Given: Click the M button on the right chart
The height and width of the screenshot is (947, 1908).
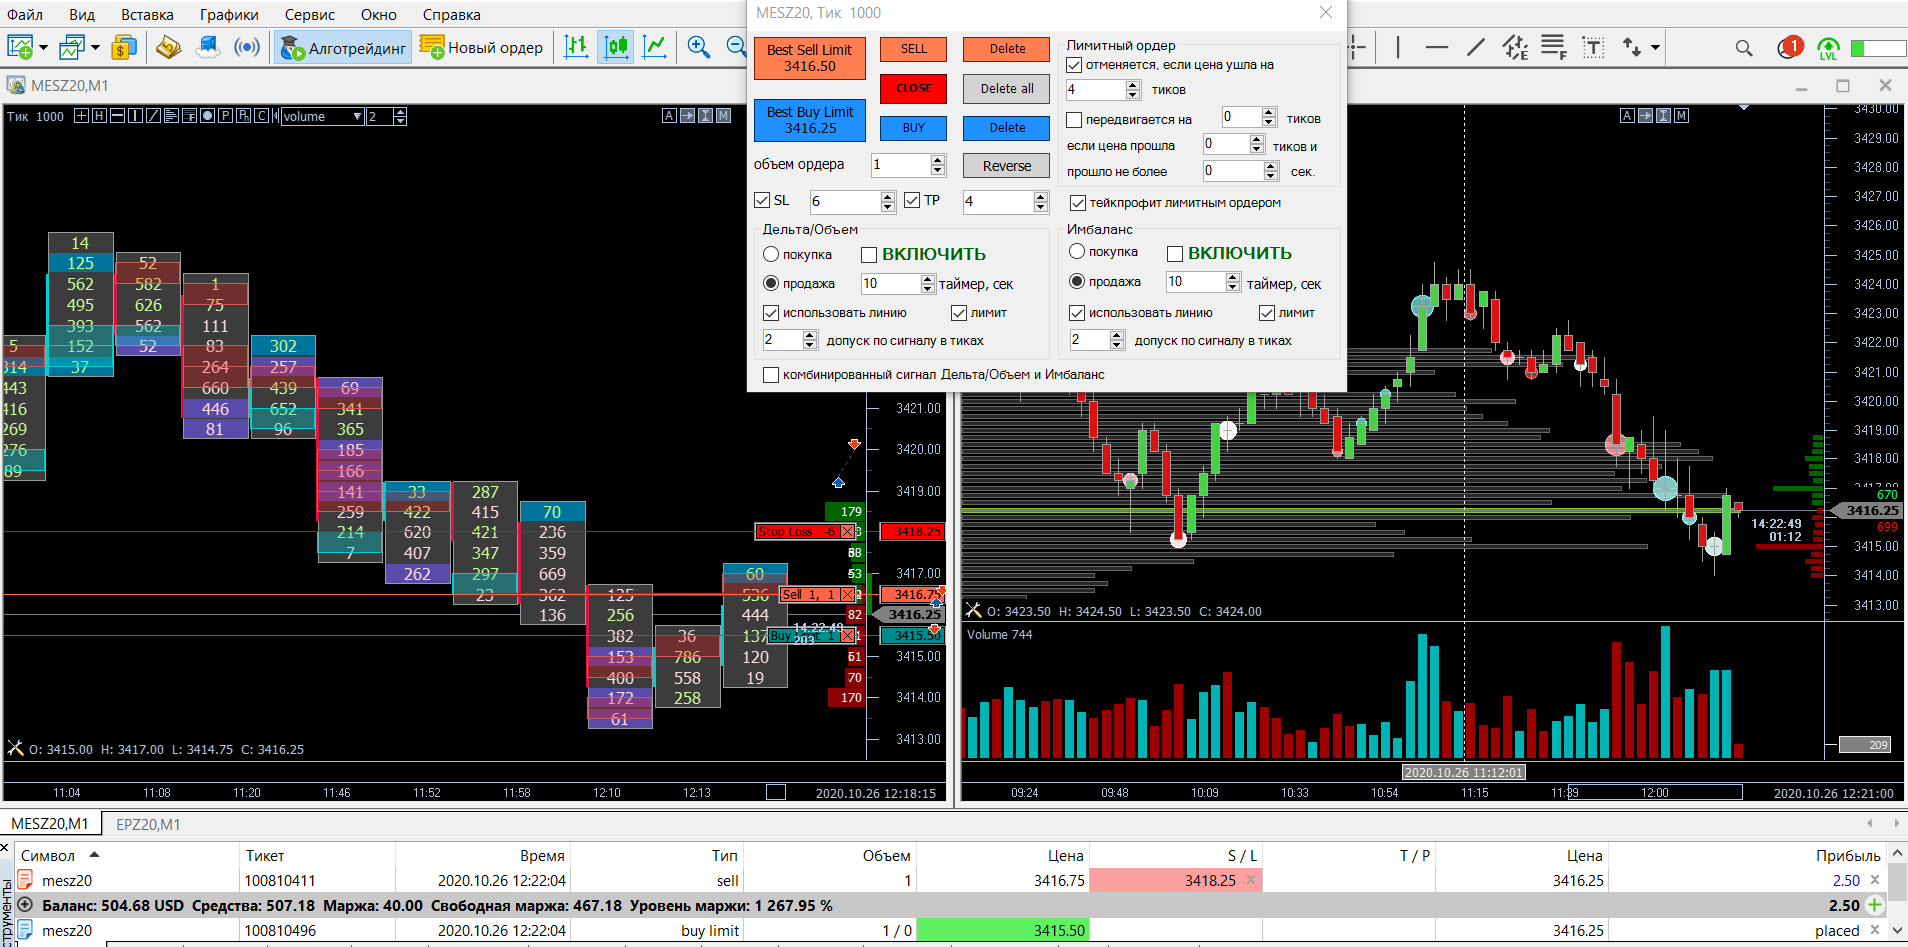Looking at the screenshot, I should coord(1681,116).
